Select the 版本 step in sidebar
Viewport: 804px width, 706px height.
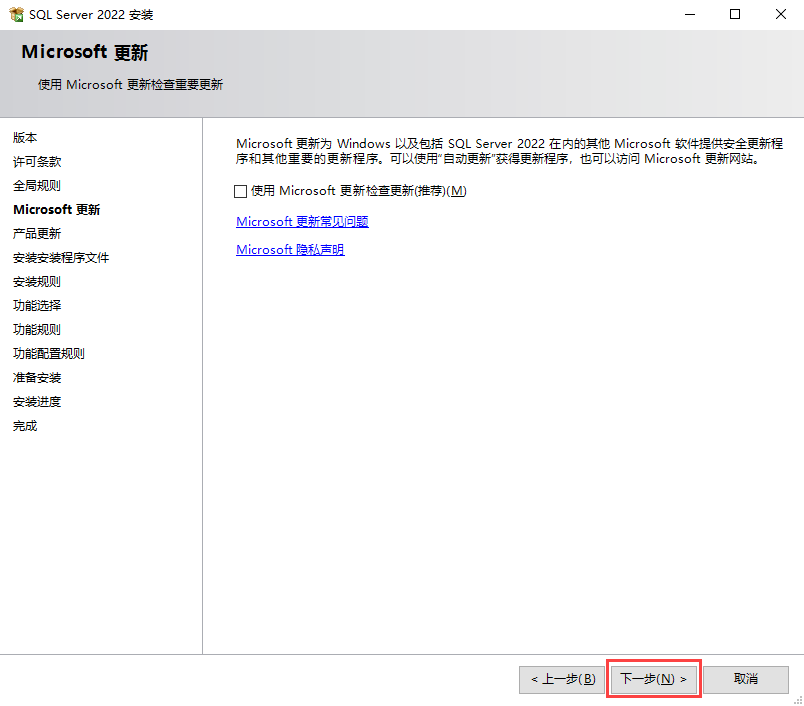[x=25, y=138]
